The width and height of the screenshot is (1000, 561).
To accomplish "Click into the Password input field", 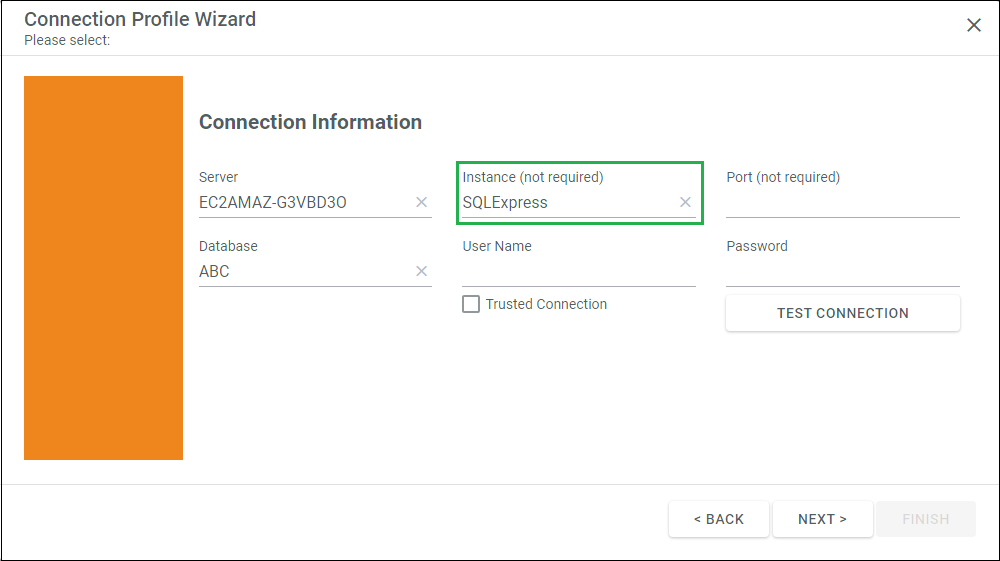I will [842, 272].
